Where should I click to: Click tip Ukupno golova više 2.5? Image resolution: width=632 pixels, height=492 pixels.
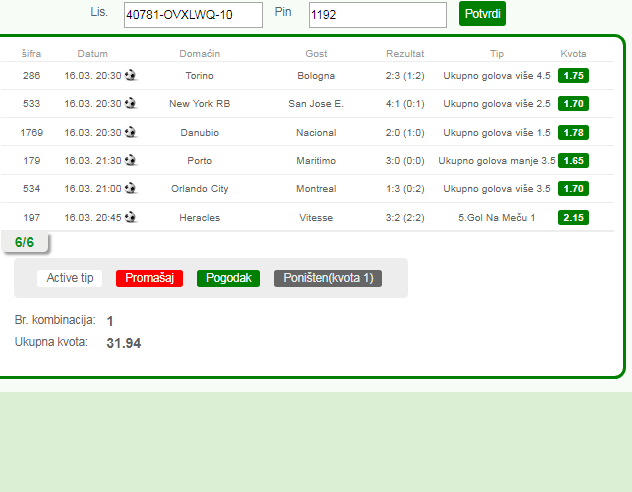497,104
